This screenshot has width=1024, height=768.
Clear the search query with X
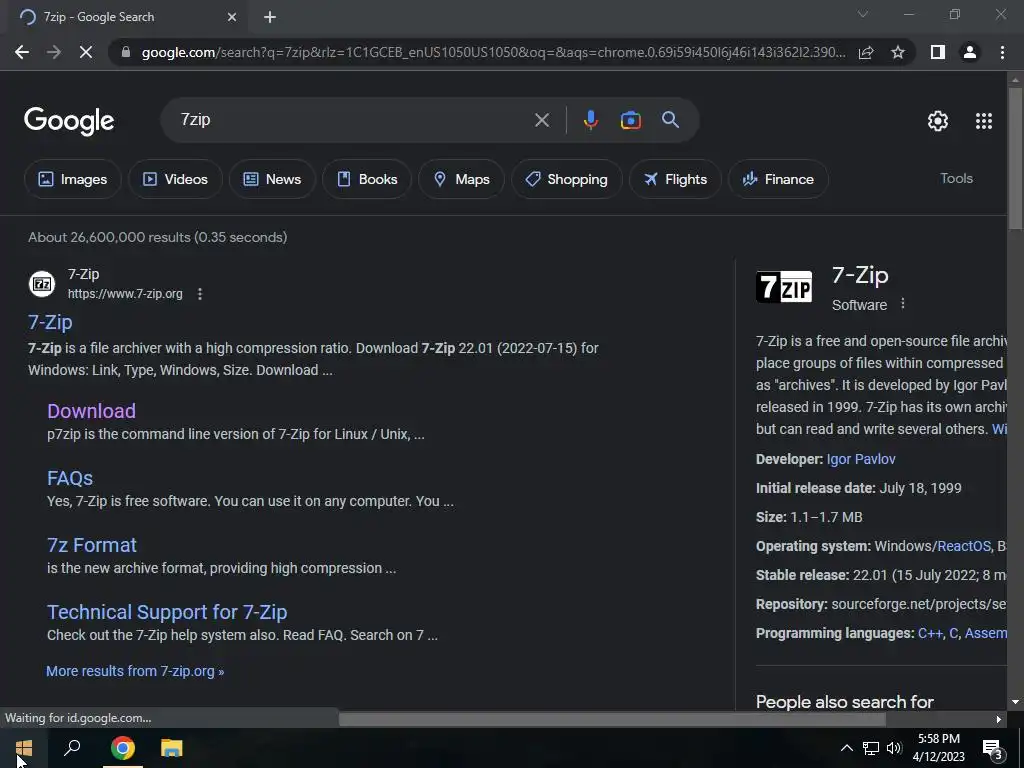point(541,120)
